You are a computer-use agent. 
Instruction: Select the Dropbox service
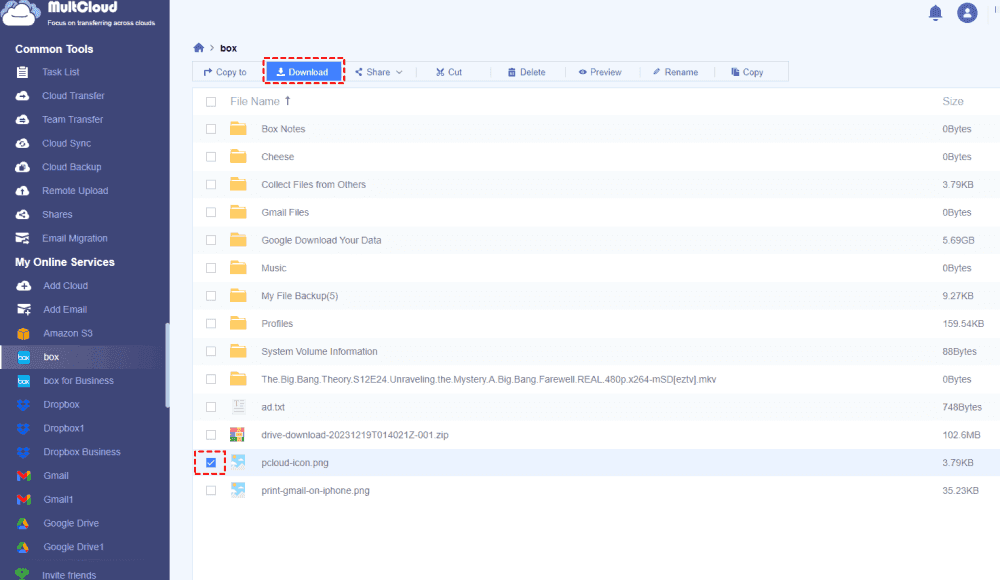point(61,405)
